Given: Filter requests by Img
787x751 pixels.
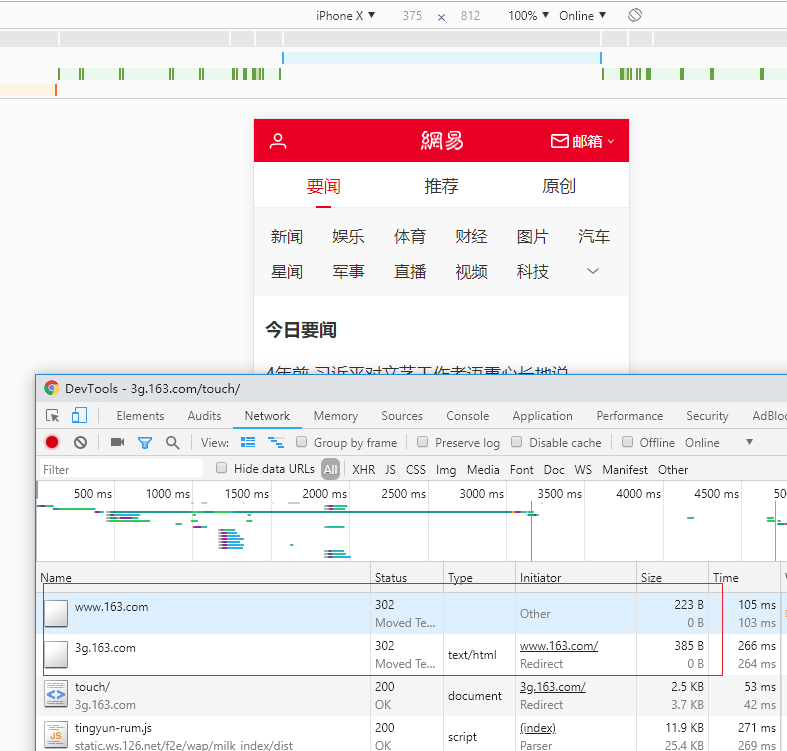Looking at the screenshot, I should coord(446,470).
